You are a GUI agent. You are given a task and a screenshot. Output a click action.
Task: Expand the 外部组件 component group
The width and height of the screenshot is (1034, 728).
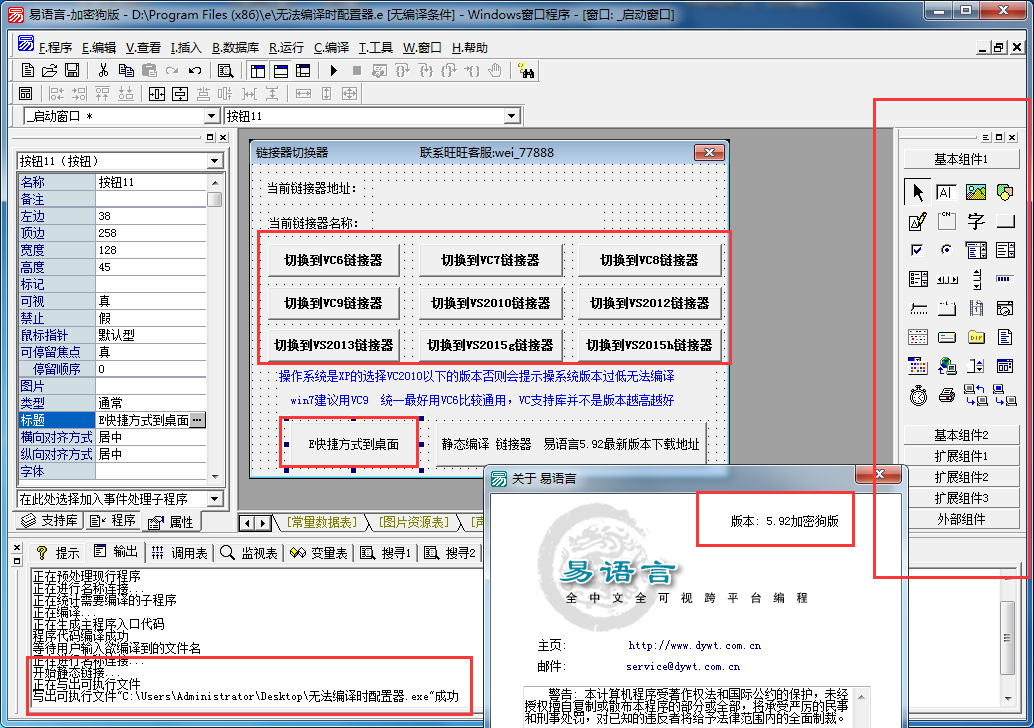tap(961, 519)
